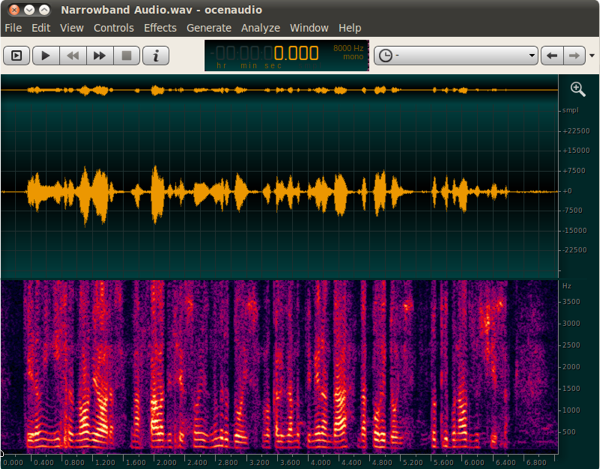Close the ocenaudio window
Screen dimensions: 600x469
[x=14, y=10]
